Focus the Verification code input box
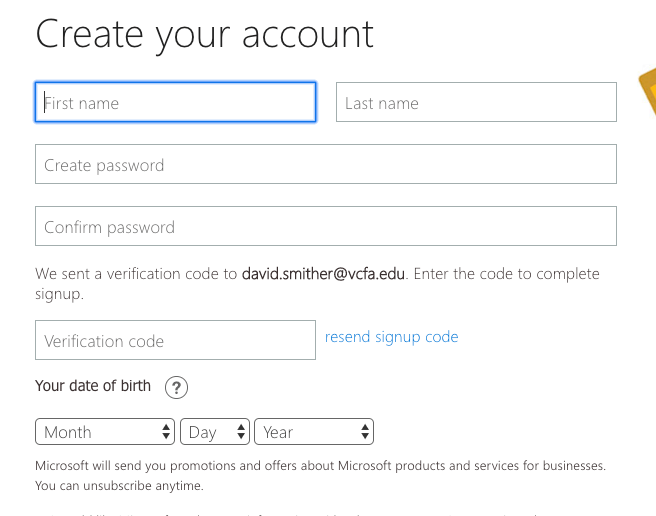 (x=175, y=340)
